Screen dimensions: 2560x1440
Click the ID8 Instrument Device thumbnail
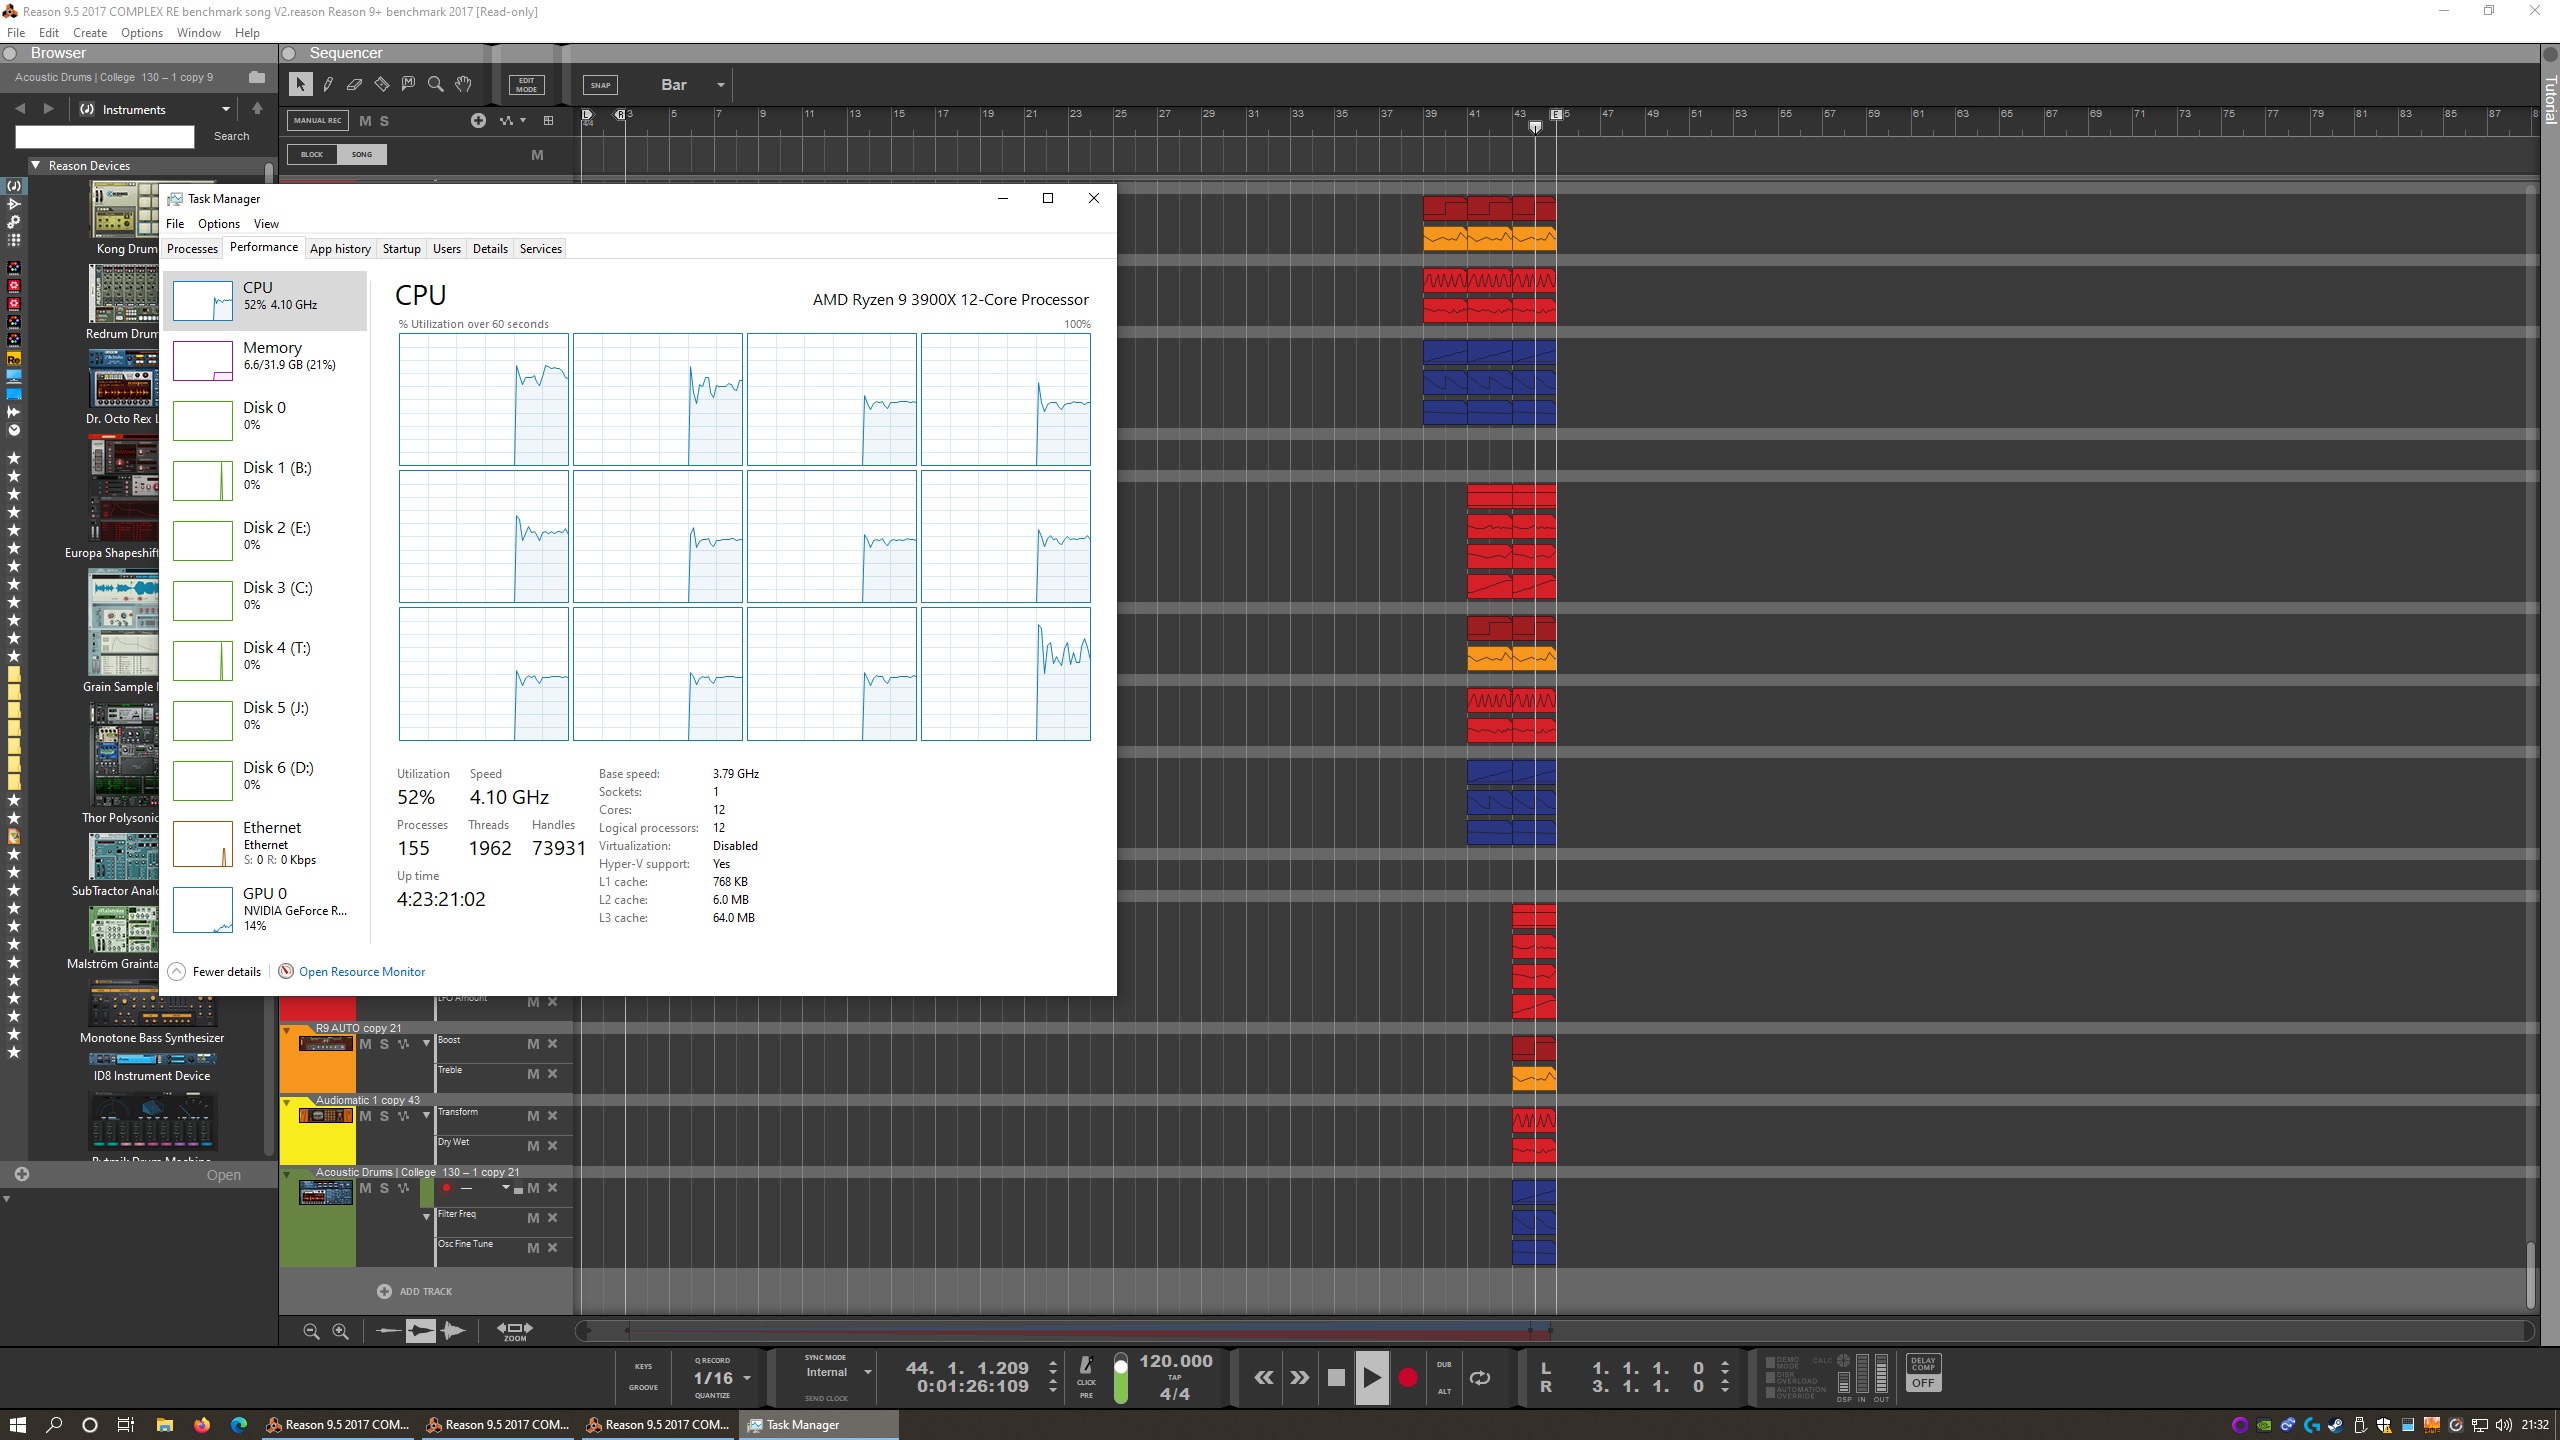(152, 1059)
